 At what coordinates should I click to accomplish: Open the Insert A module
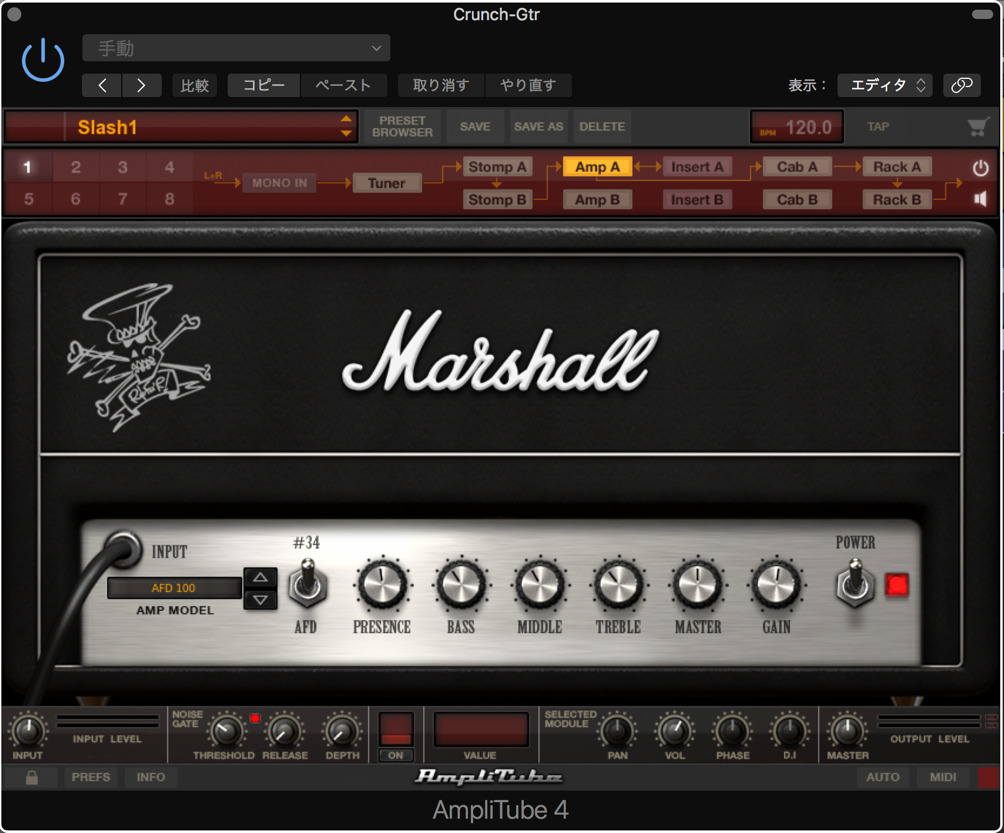[x=697, y=167]
